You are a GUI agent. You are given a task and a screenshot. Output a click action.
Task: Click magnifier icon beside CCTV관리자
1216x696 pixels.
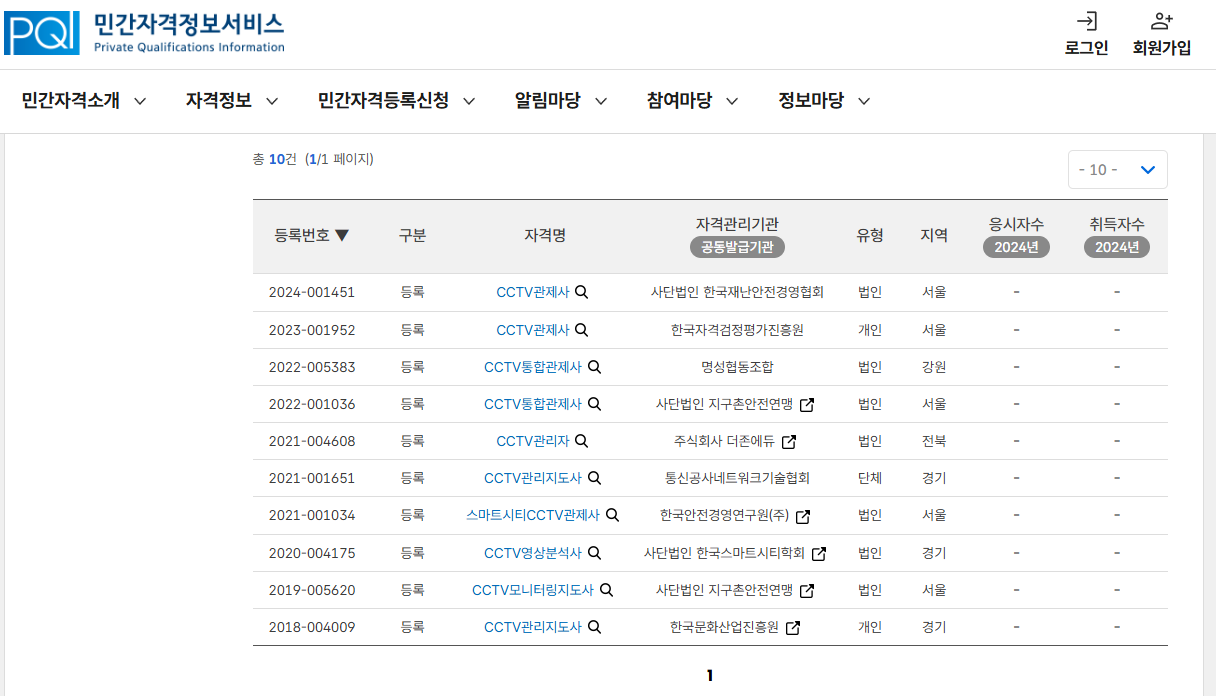581,441
